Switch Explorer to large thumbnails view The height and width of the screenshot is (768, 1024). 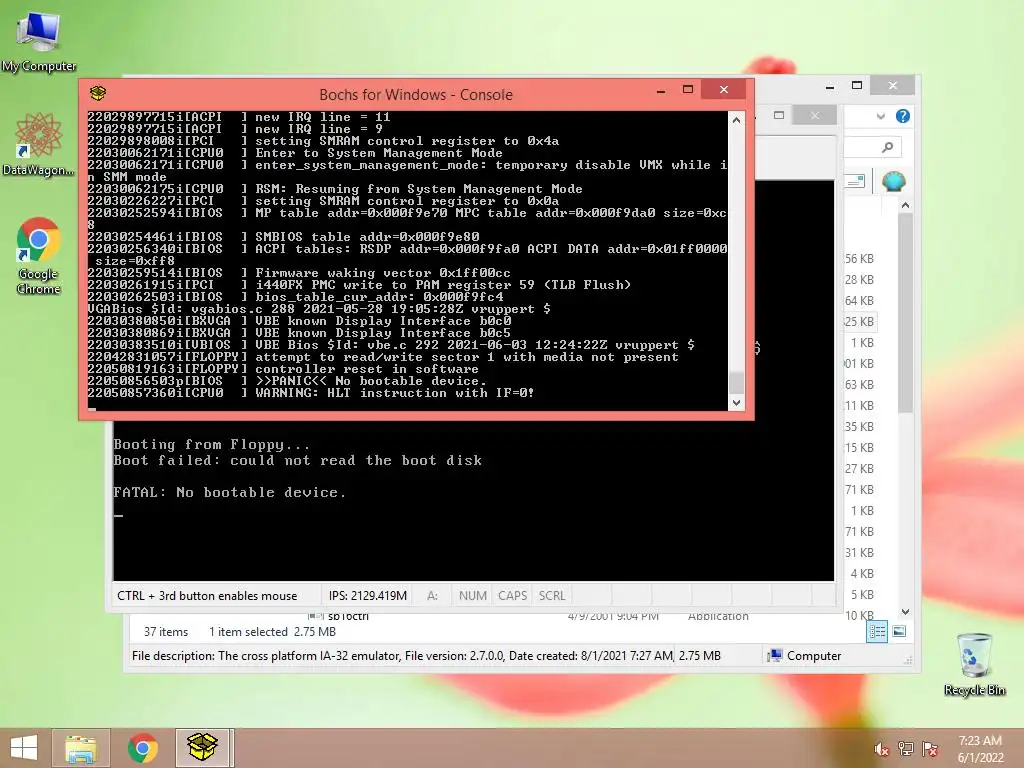point(899,632)
